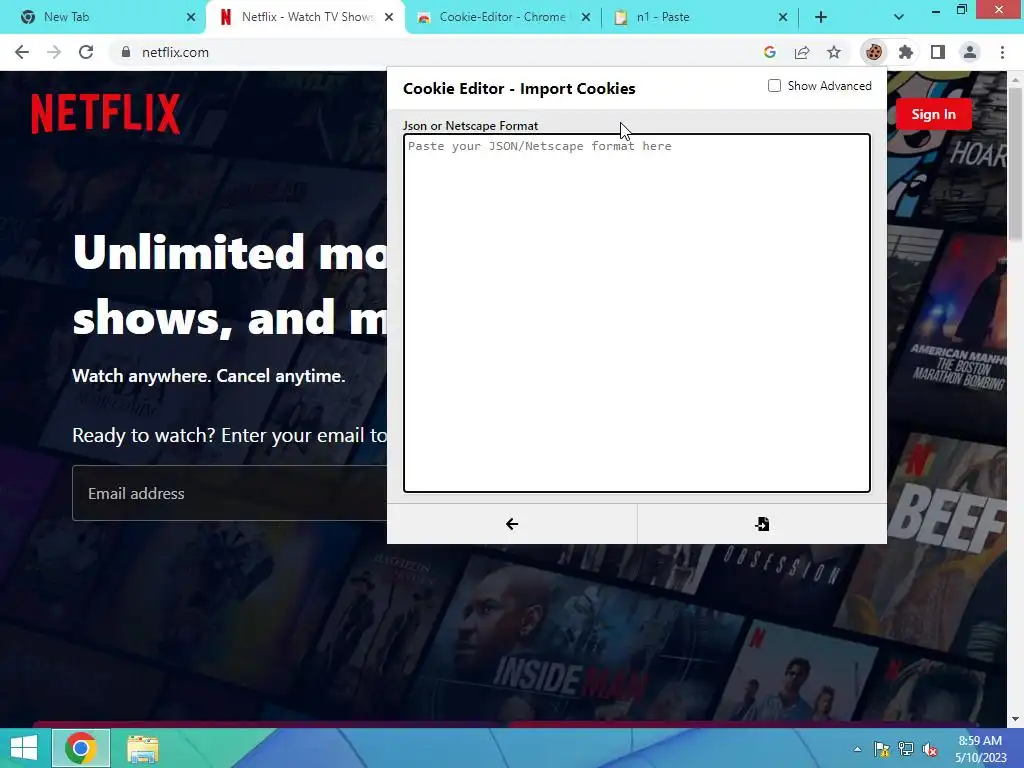Toggle the Chrome side panel icon
The width and height of the screenshot is (1024, 768).
(x=938, y=52)
